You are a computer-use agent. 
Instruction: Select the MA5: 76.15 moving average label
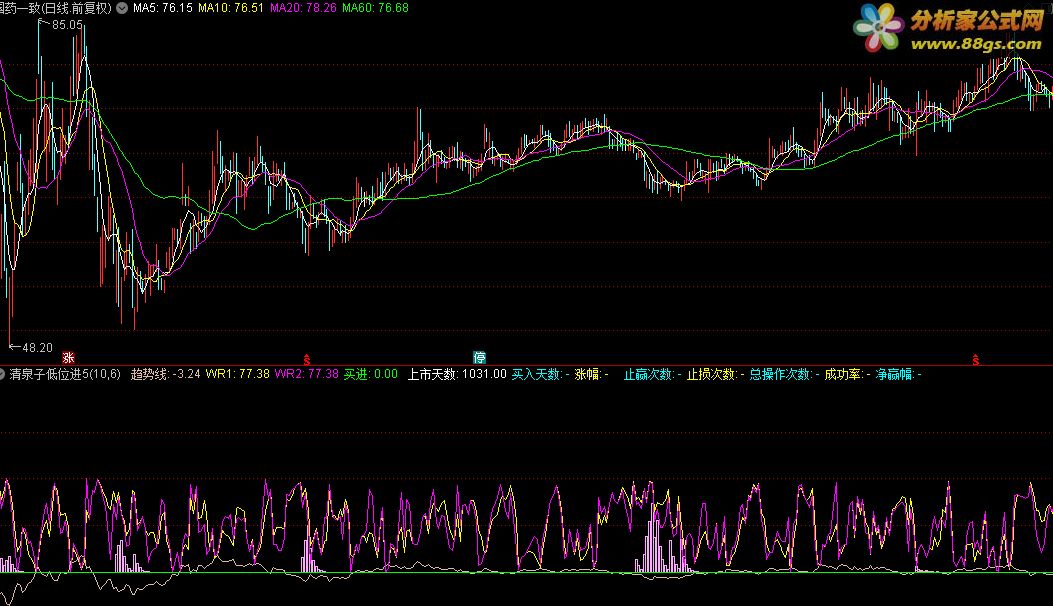coord(163,8)
